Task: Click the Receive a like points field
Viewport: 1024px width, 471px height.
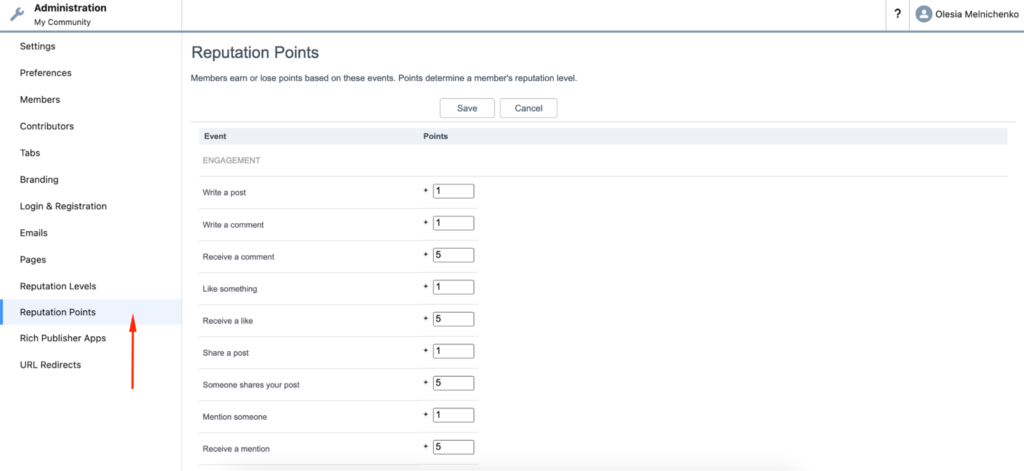Action: click(453, 319)
